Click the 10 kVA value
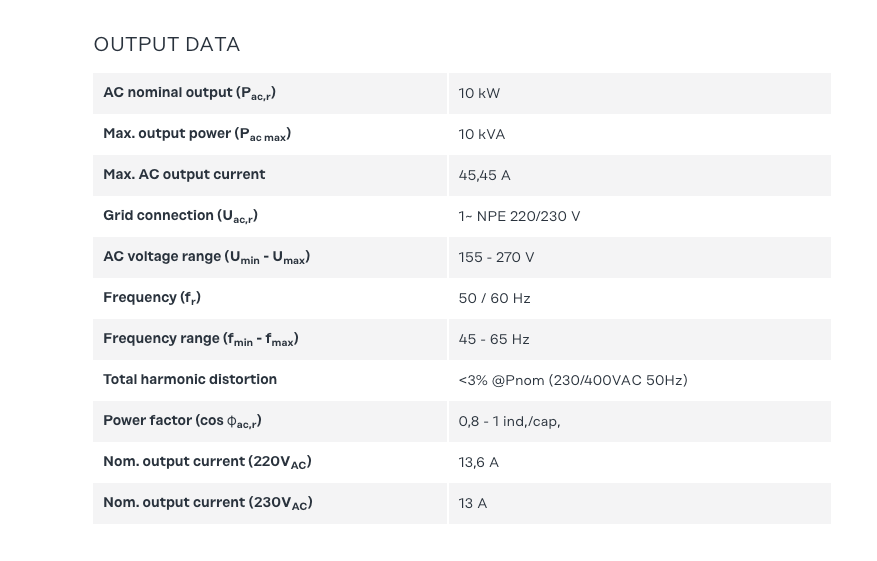 click(482, 134)
